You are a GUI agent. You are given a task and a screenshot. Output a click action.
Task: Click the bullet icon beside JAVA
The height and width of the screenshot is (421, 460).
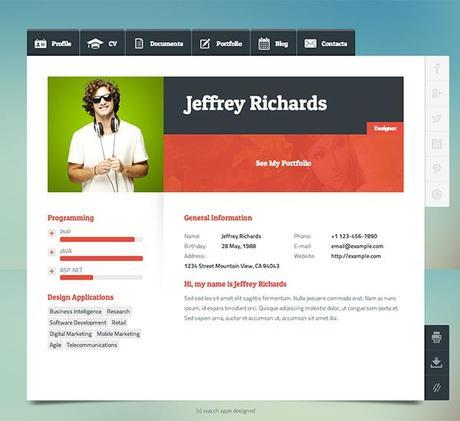pyautogui.click(x=52, y=252)
